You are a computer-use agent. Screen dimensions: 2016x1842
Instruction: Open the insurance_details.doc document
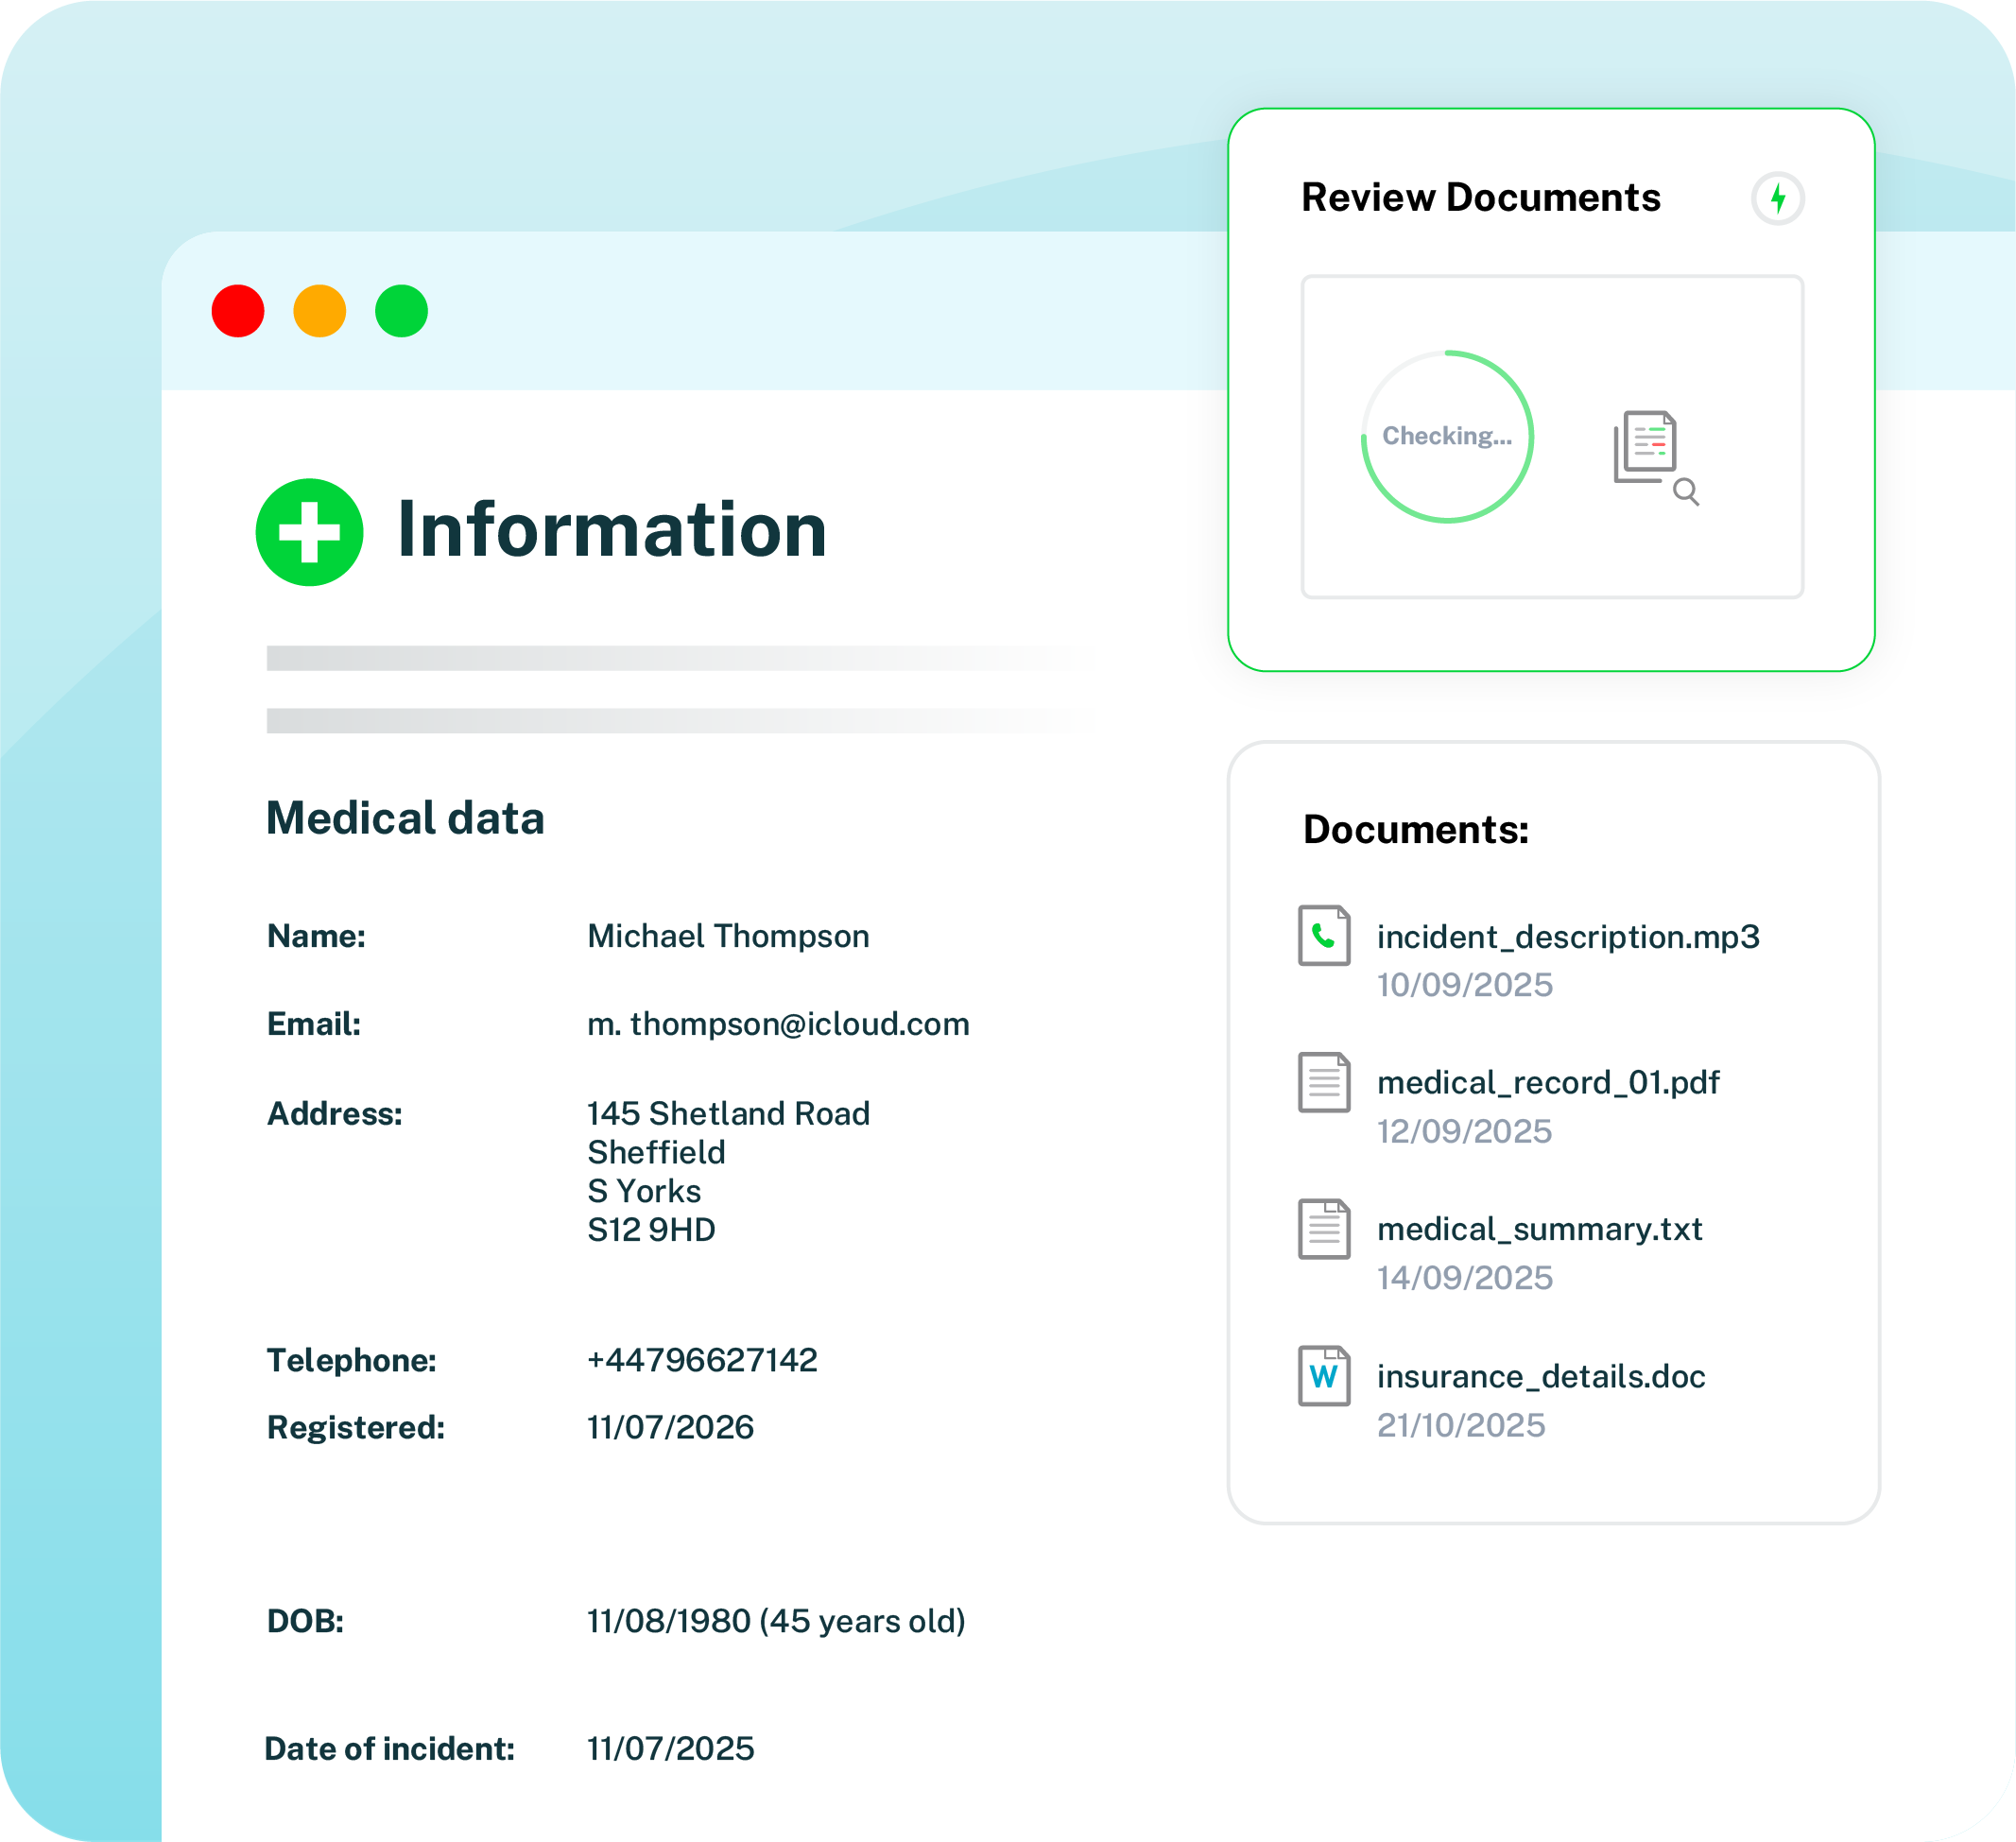(1540, 1377)
